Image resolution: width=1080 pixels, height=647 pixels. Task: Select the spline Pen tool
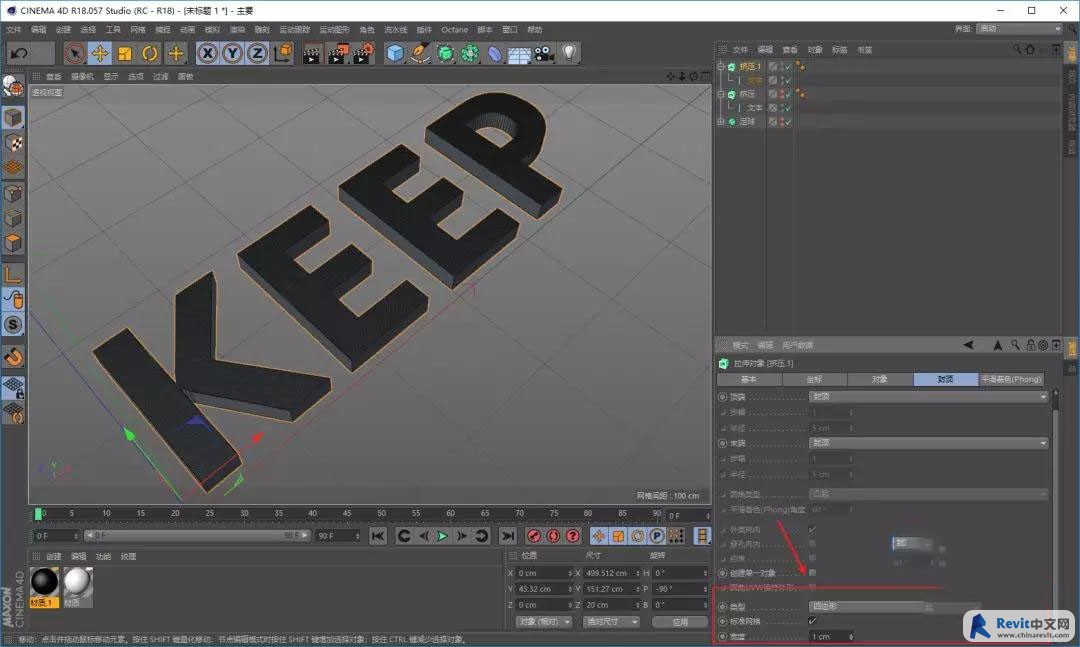coord(419,53)
